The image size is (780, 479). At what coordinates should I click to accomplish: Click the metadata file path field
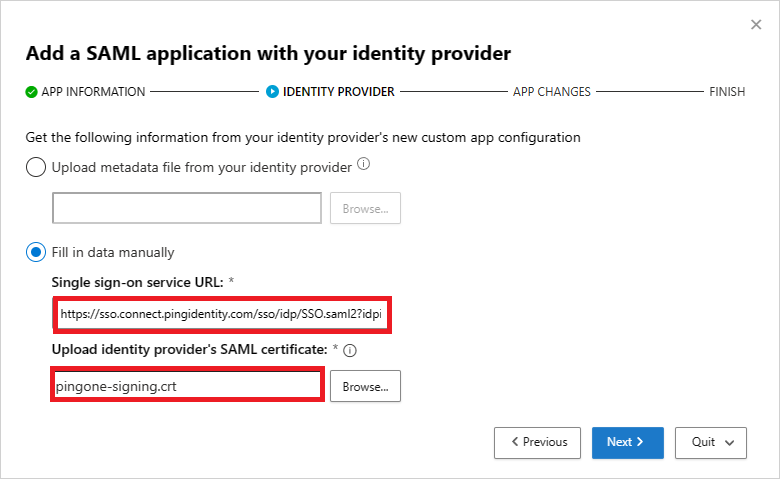tap(187, 208)
